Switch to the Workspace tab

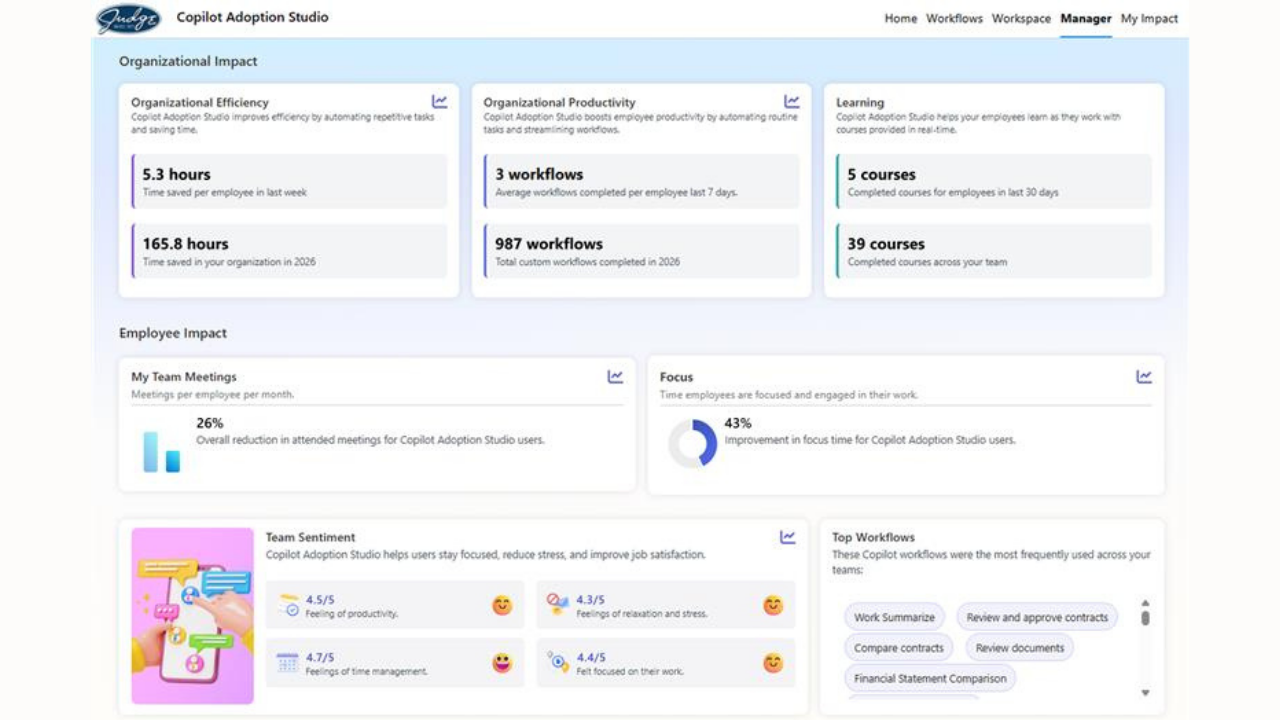point(1021,18)
